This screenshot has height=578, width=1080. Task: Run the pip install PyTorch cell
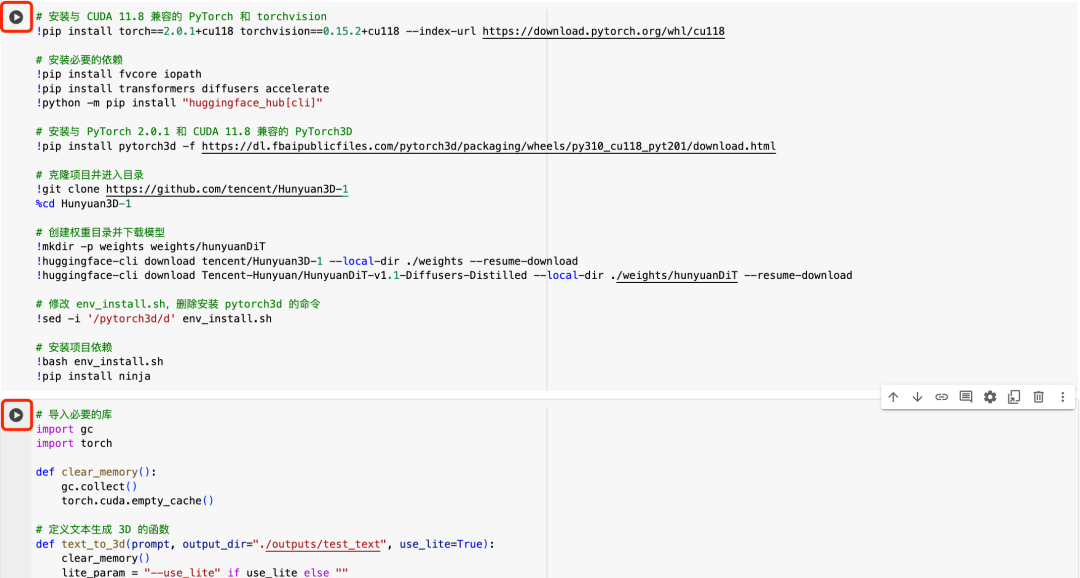16,17
